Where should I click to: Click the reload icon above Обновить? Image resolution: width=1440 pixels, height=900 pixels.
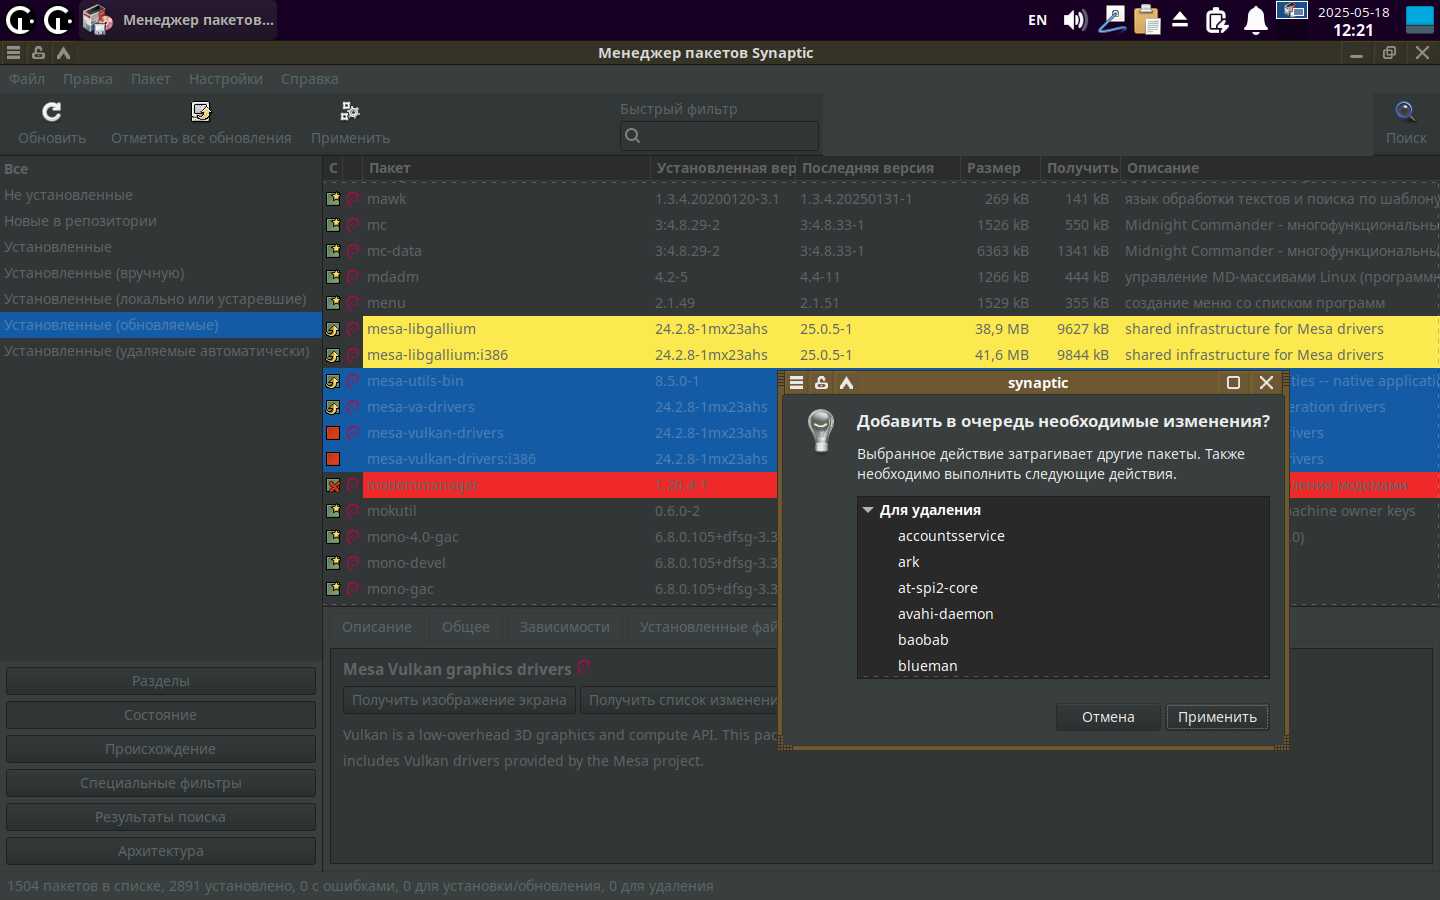click(52, 111)
